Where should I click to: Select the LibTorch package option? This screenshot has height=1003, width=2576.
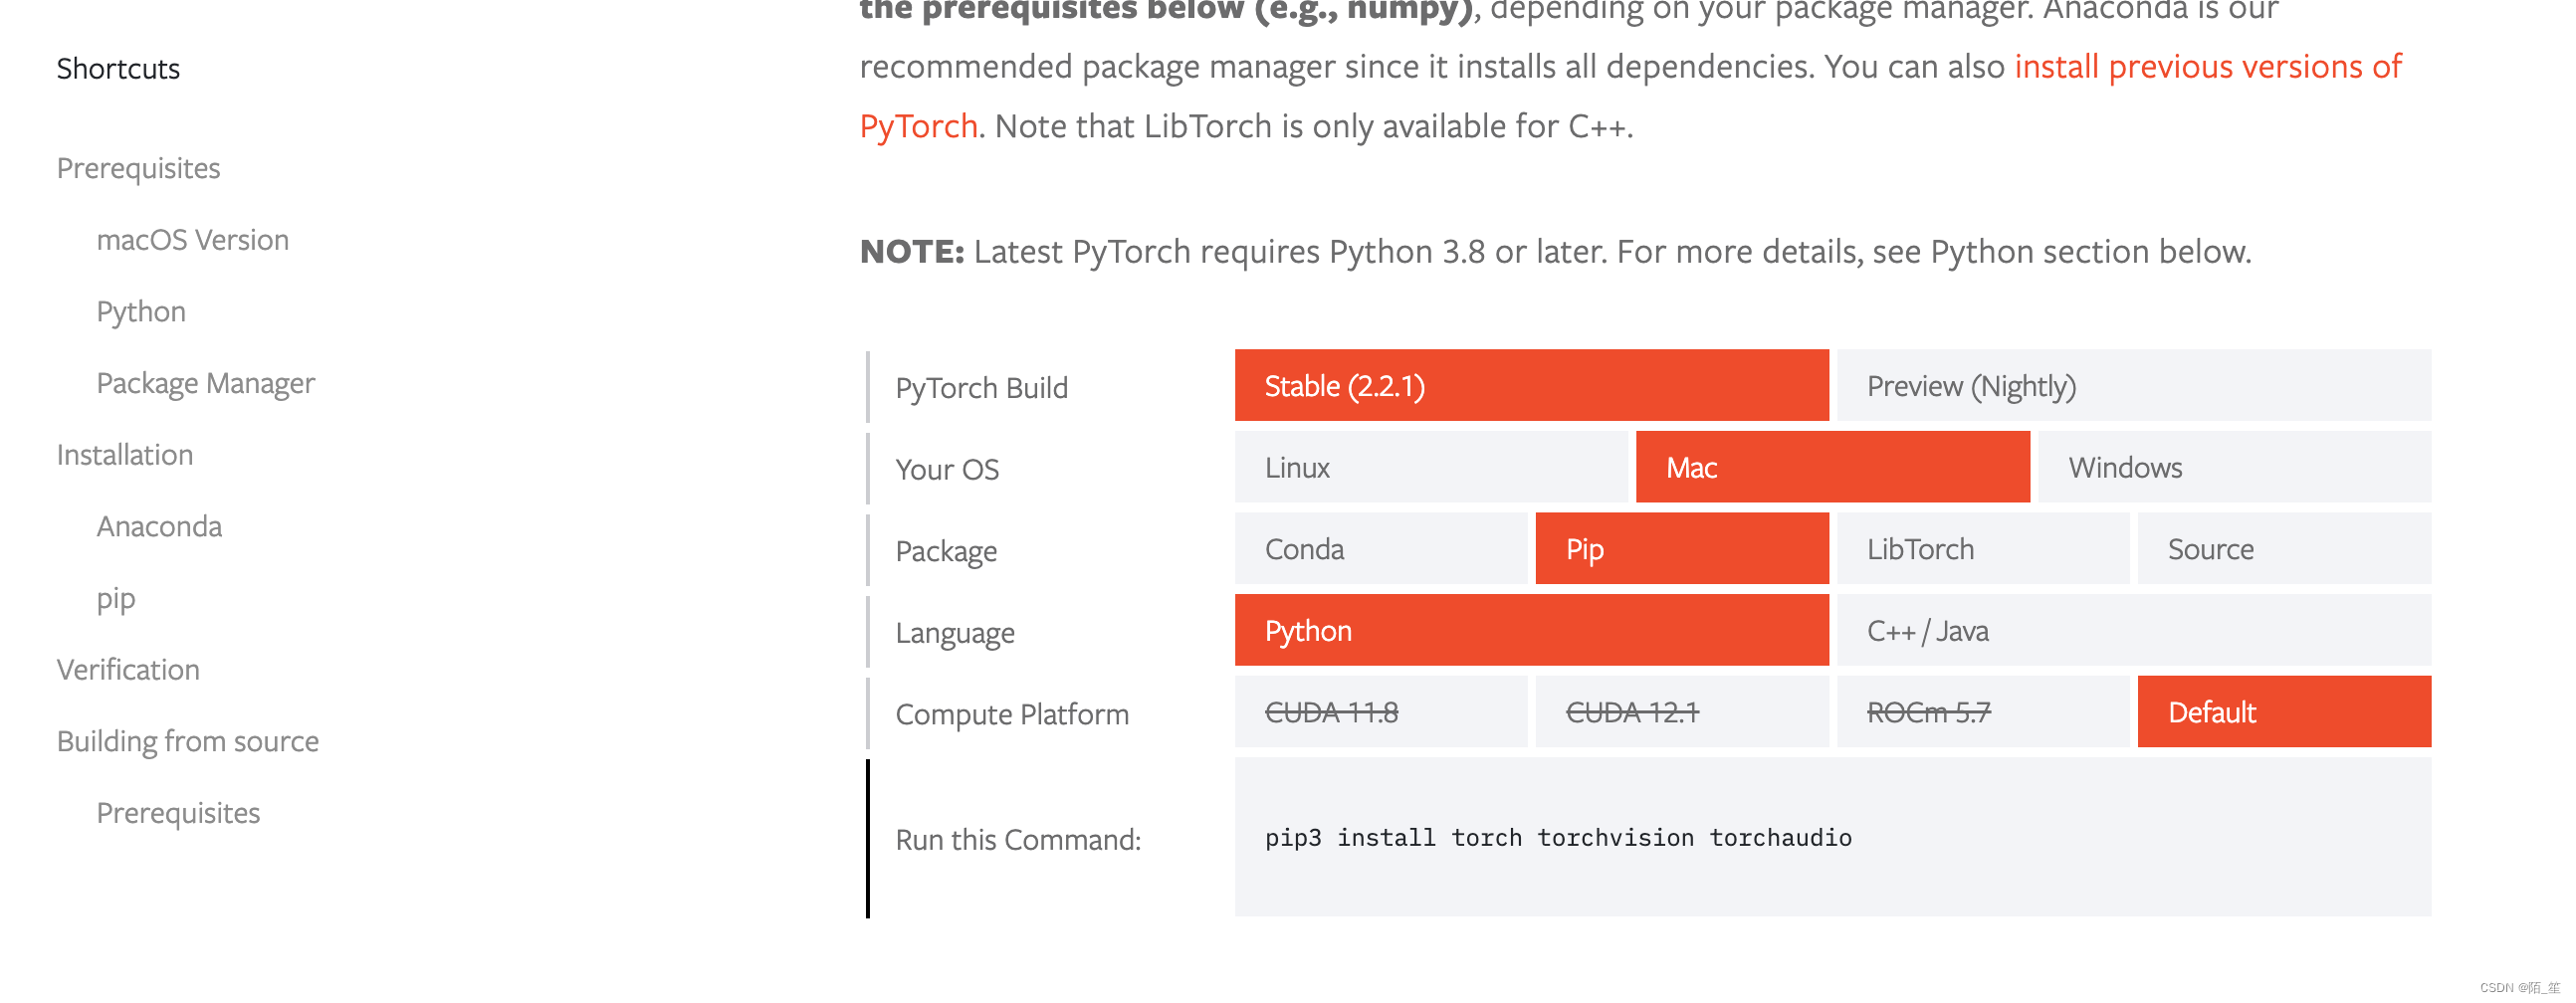(1980, 549)
